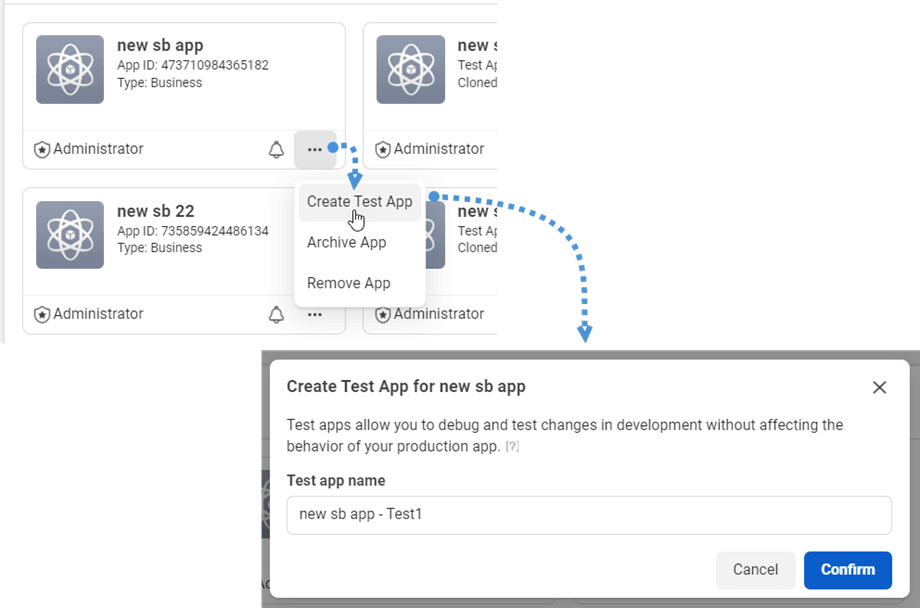Click Administrator shield icon on new sb app
Image resolution: width=920 pixels, height=608 pixels.
click(x=42, y=150)
